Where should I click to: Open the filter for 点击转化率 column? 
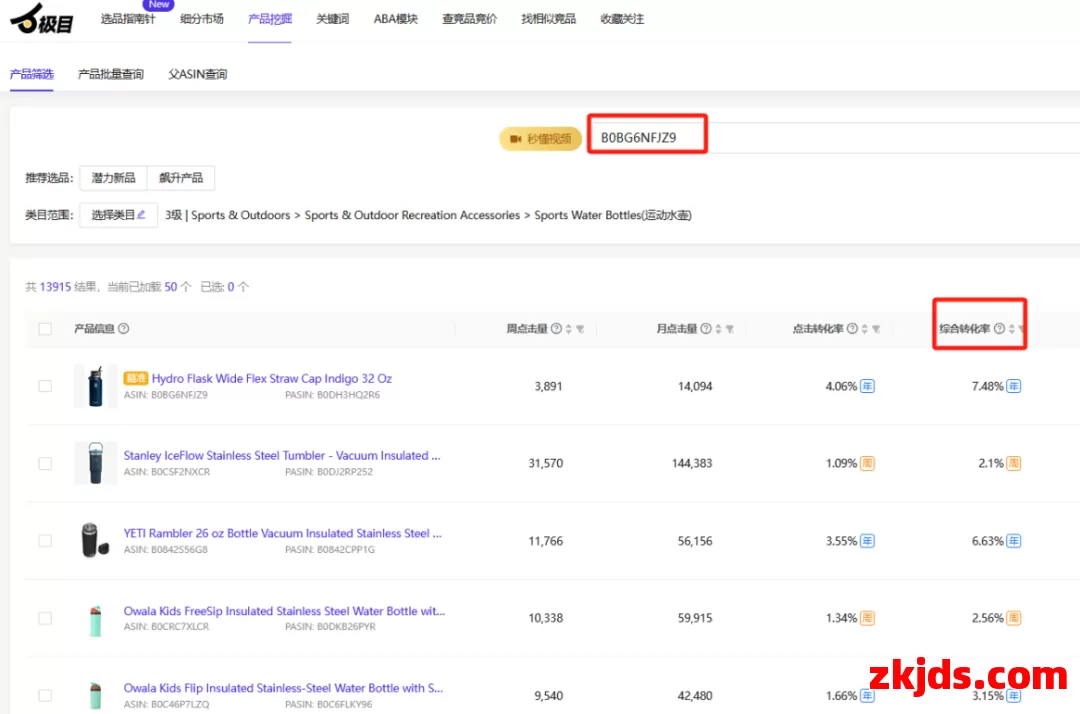876,329
